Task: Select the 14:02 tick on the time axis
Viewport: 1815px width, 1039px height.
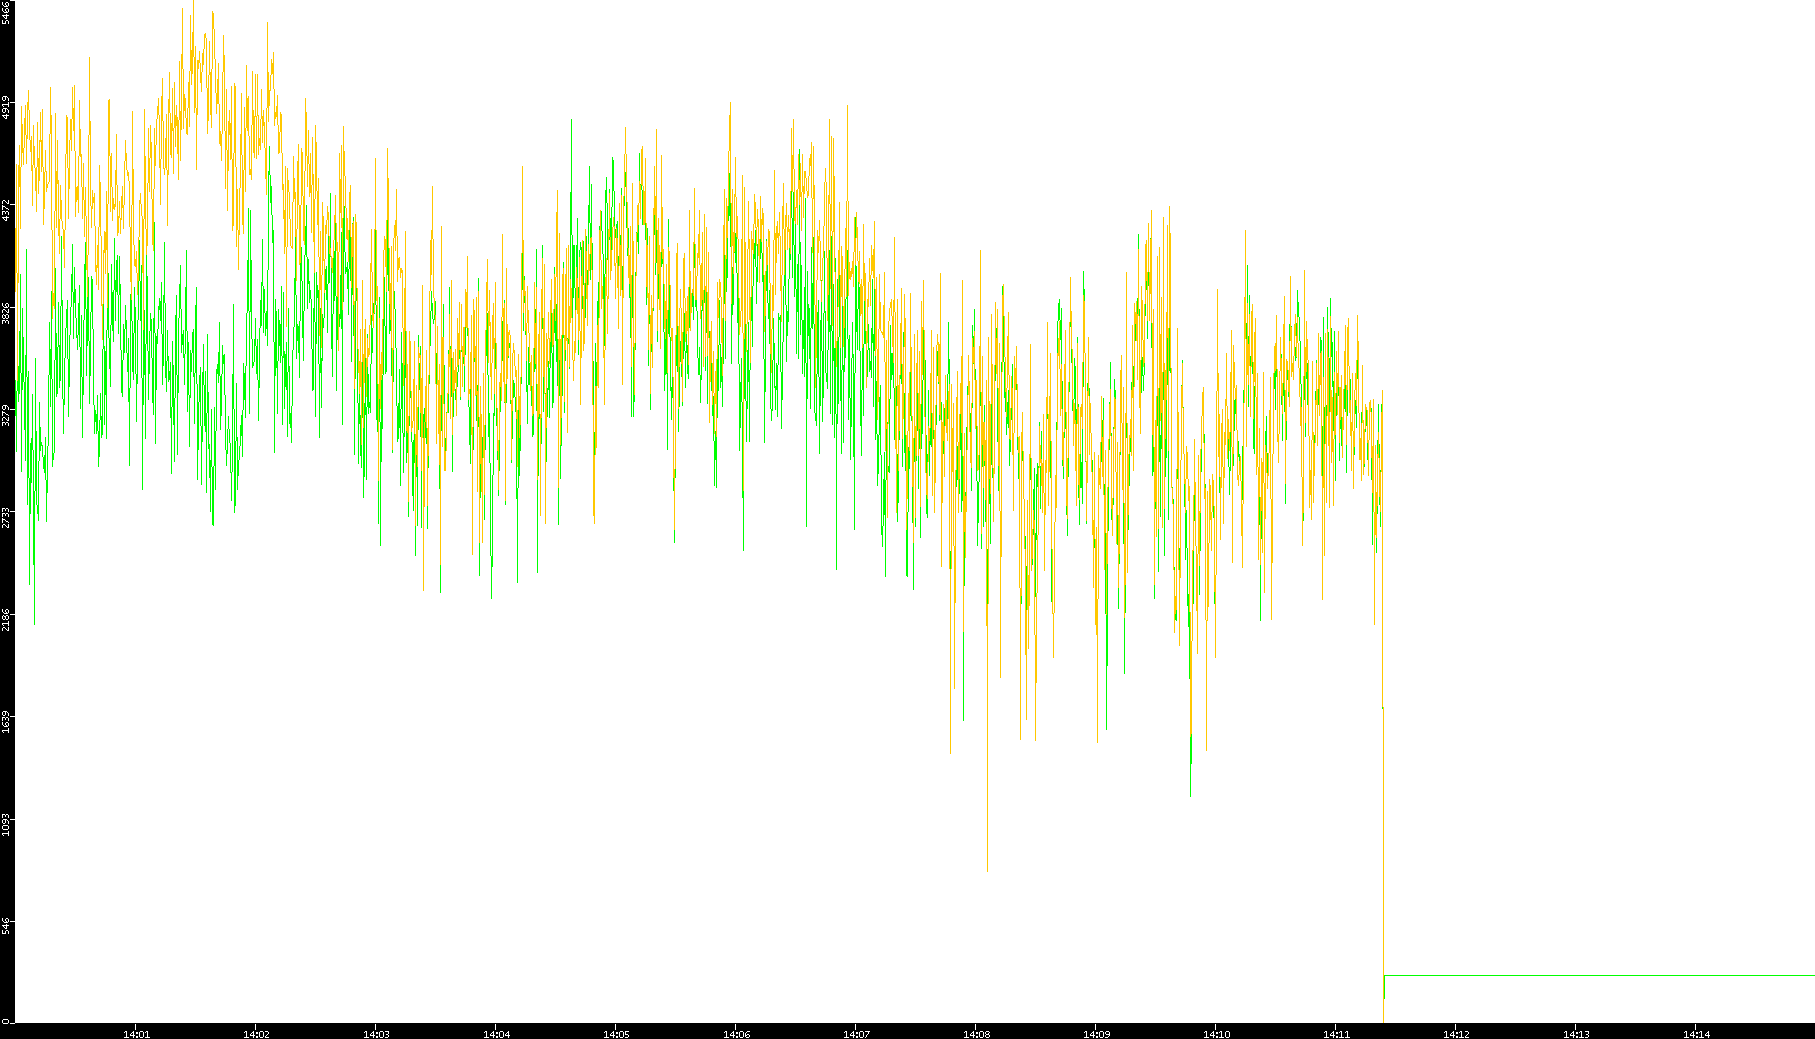Action: point(256,1034)
